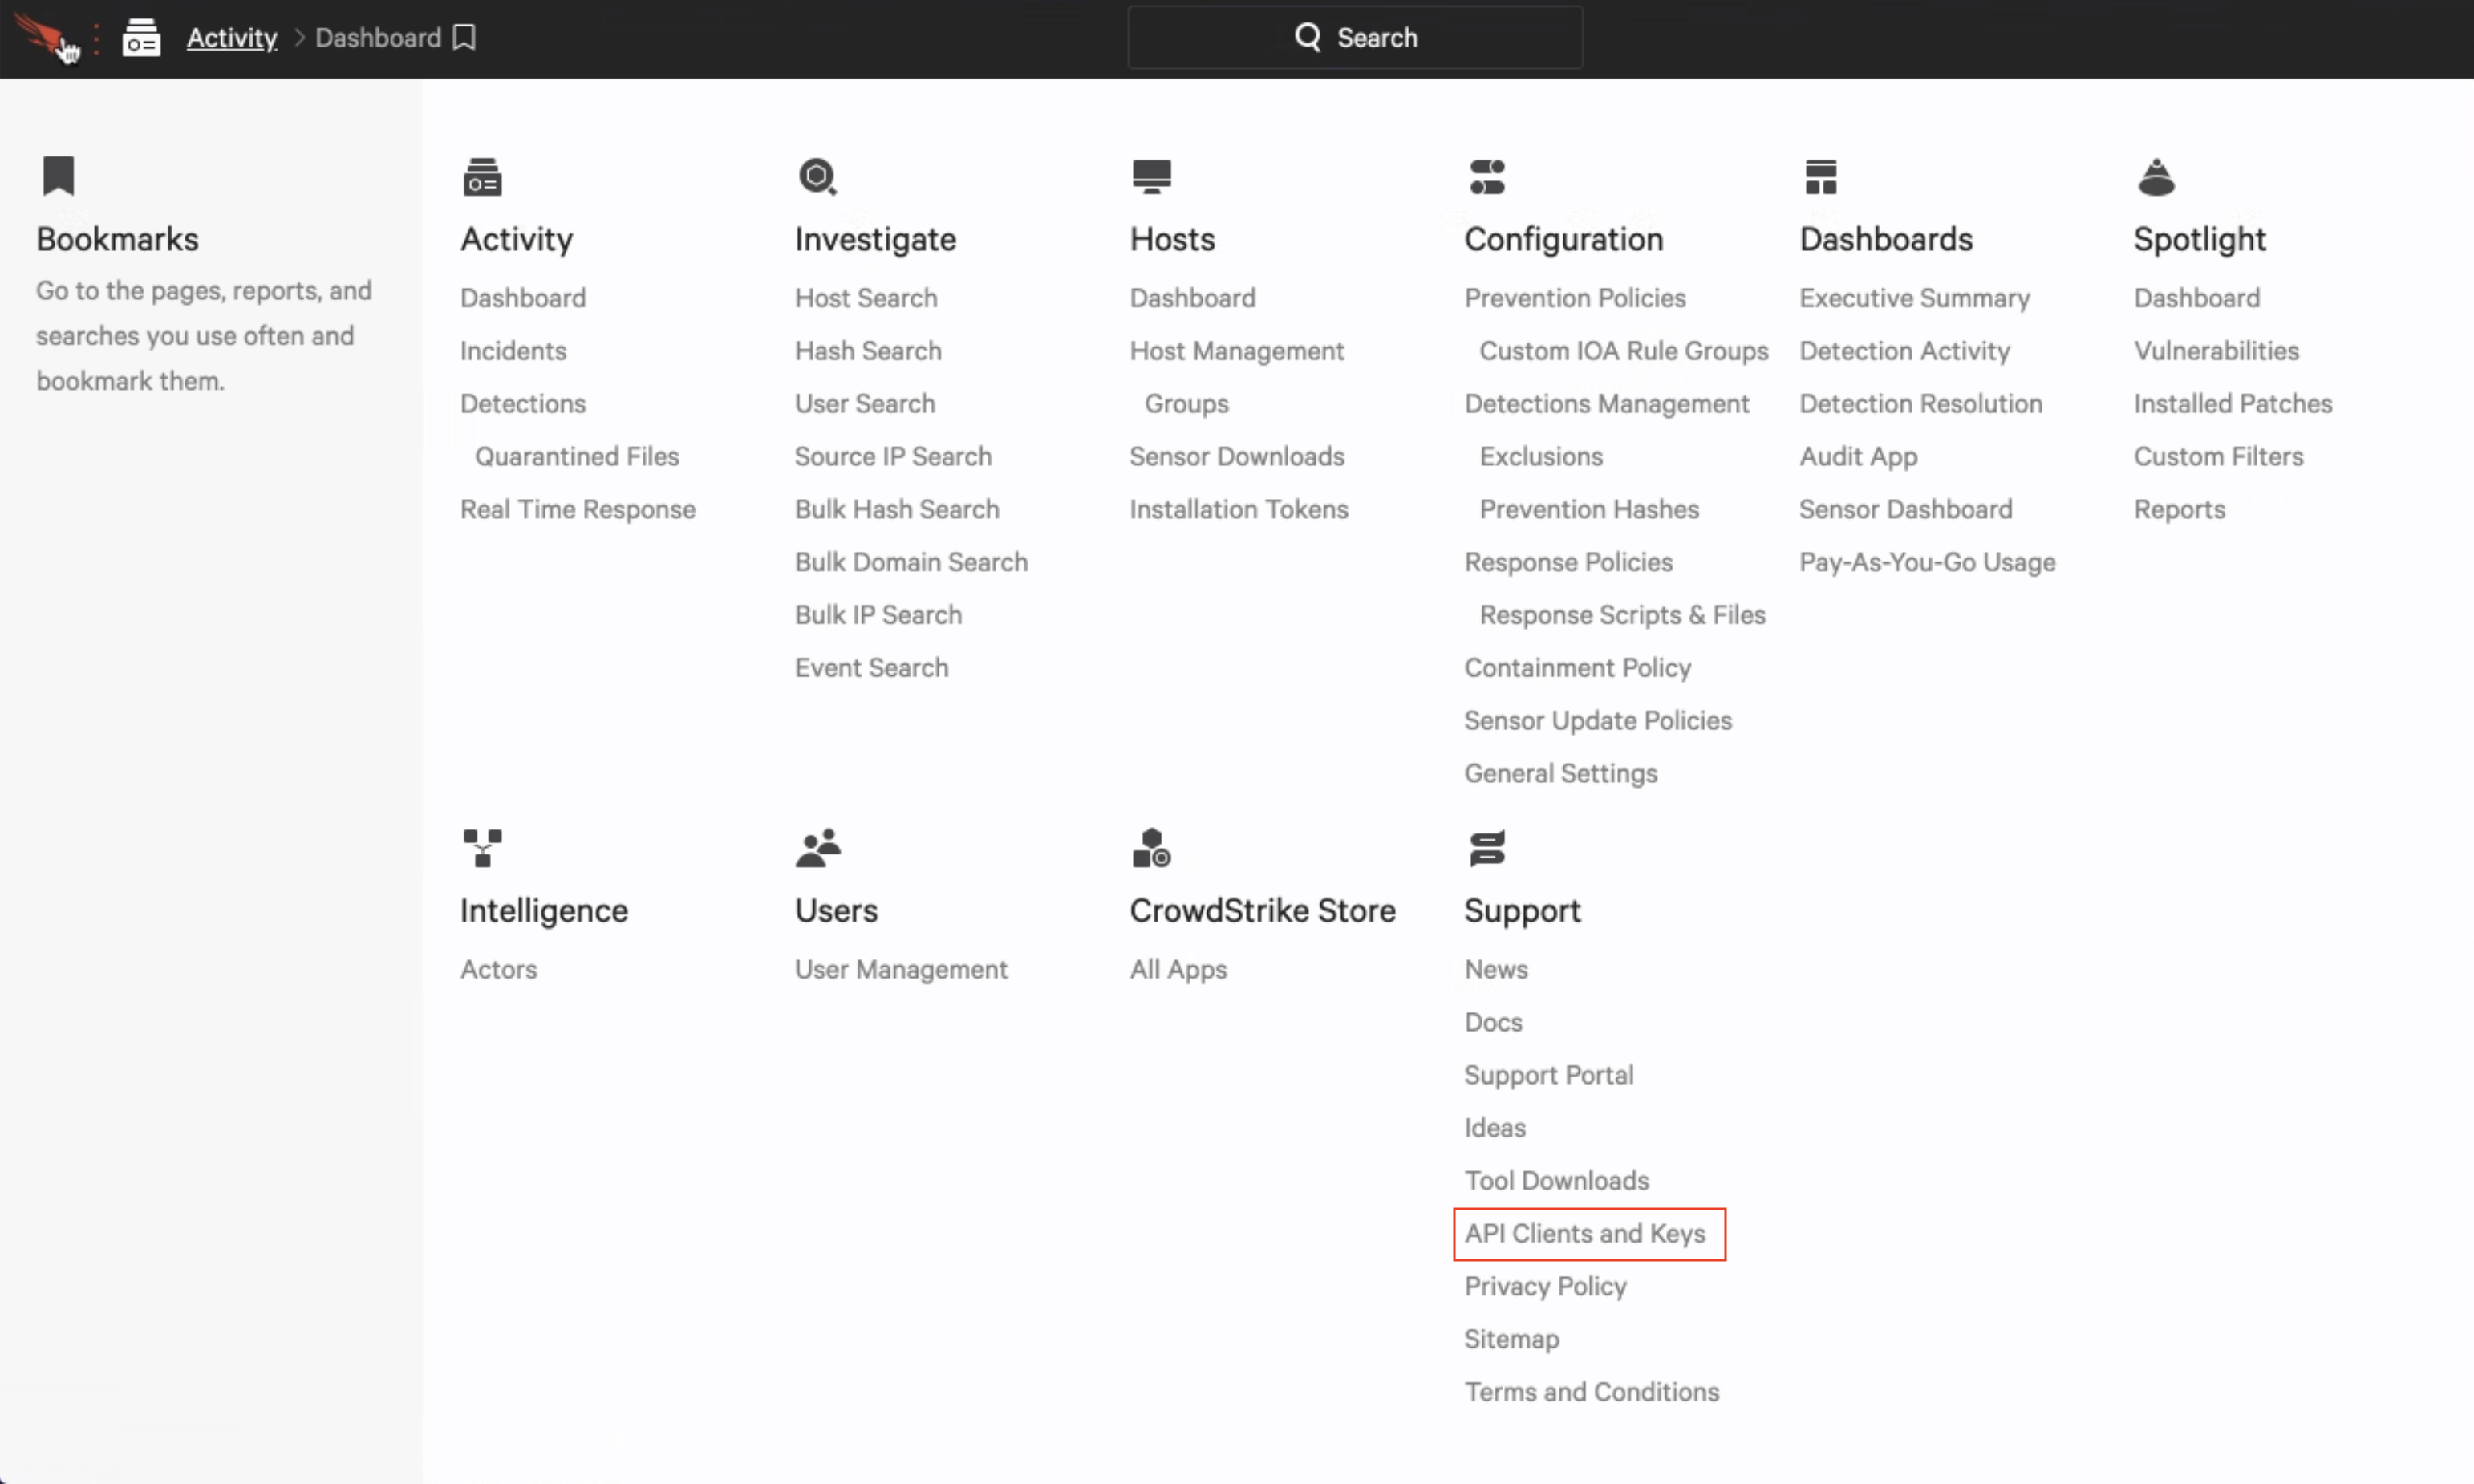This screenshot has width=2474, height=1484.
Task: Click the Support chat icon
Action: [1487, 847]
